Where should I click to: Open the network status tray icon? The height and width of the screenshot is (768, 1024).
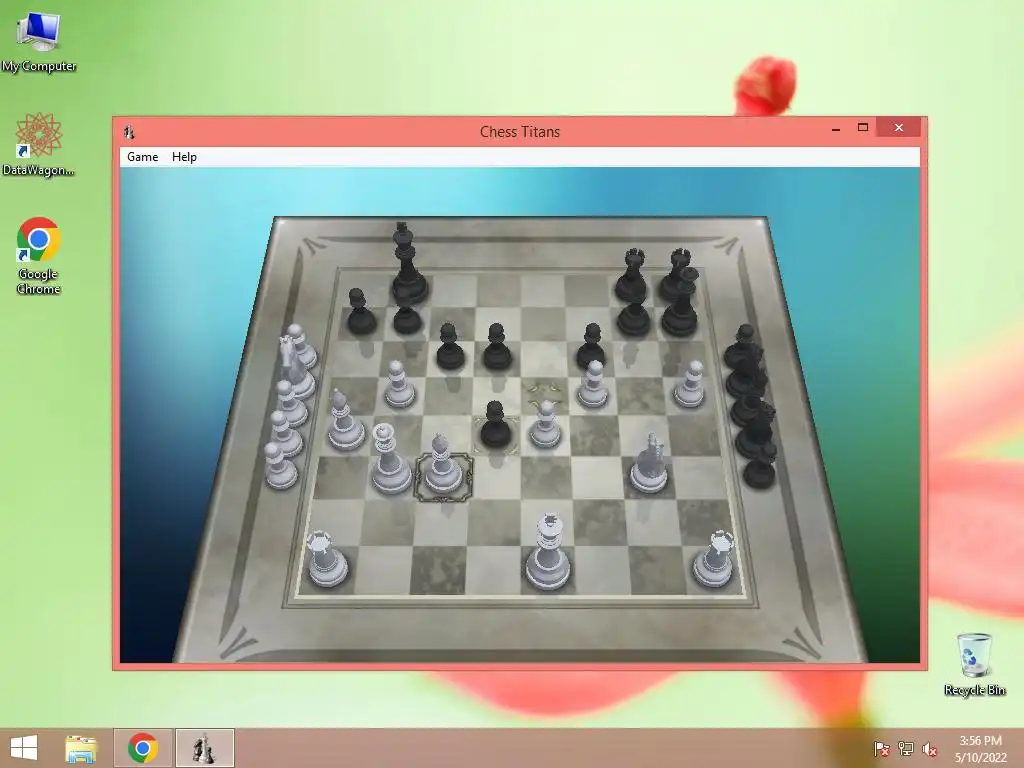906,748
